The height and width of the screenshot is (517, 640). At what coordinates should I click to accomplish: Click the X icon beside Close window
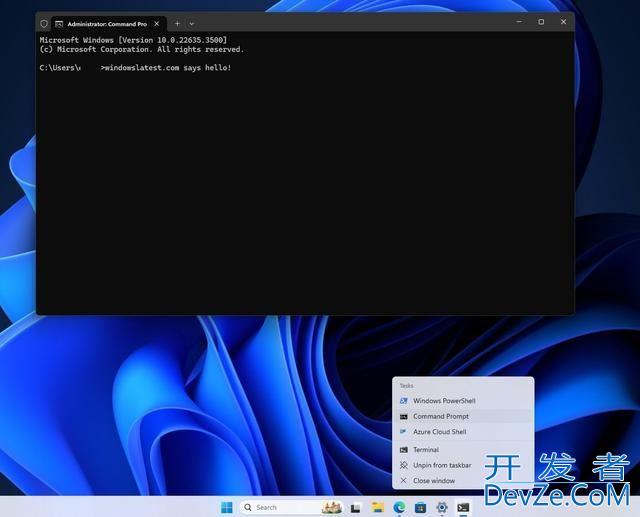pyautogui.click(x=404, y=481)
